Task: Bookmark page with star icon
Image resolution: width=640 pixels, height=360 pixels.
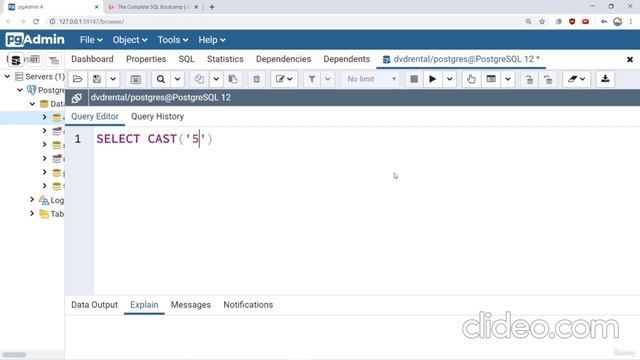Action: (542, 22)
